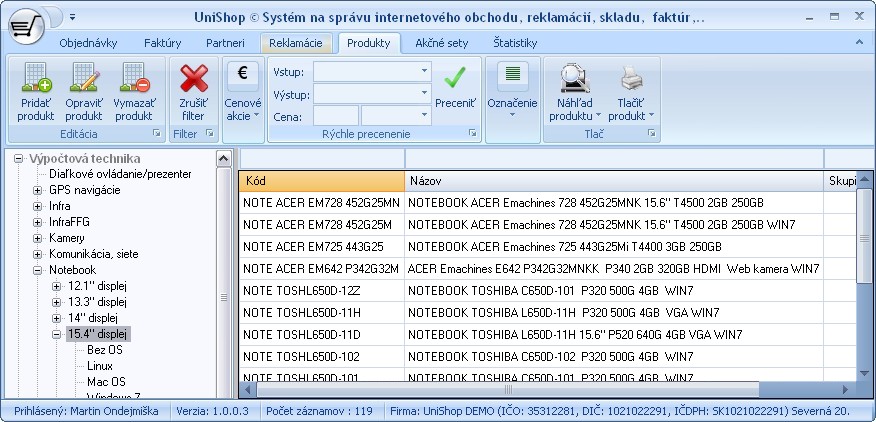Switch to the Partneri tab
Image resolution: width=876 pixels, height=422 pixels.
click(225, 43)
